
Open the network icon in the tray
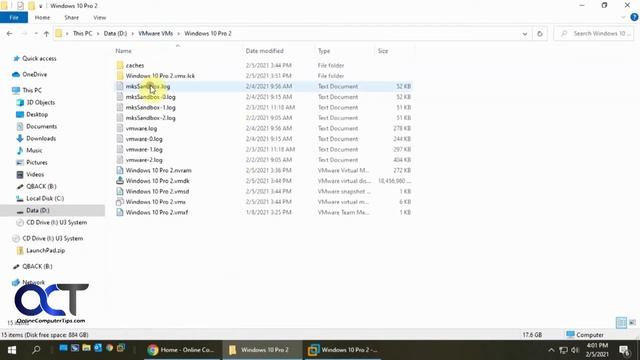coord(563,350)
